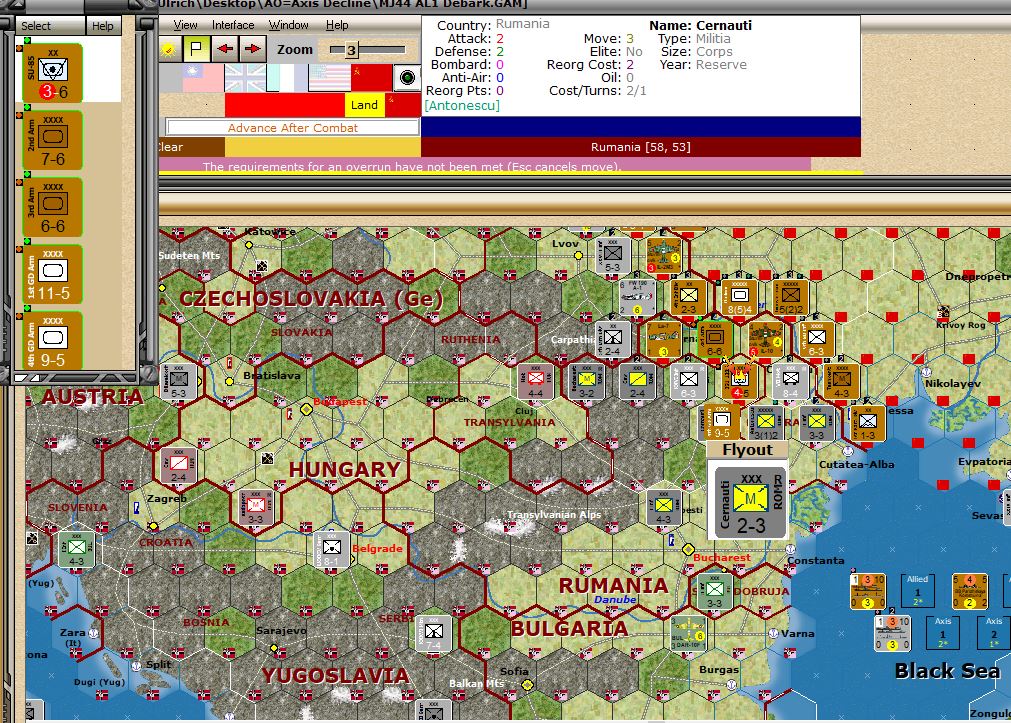Click the sun weather icon in toolbar

[170, 49]
